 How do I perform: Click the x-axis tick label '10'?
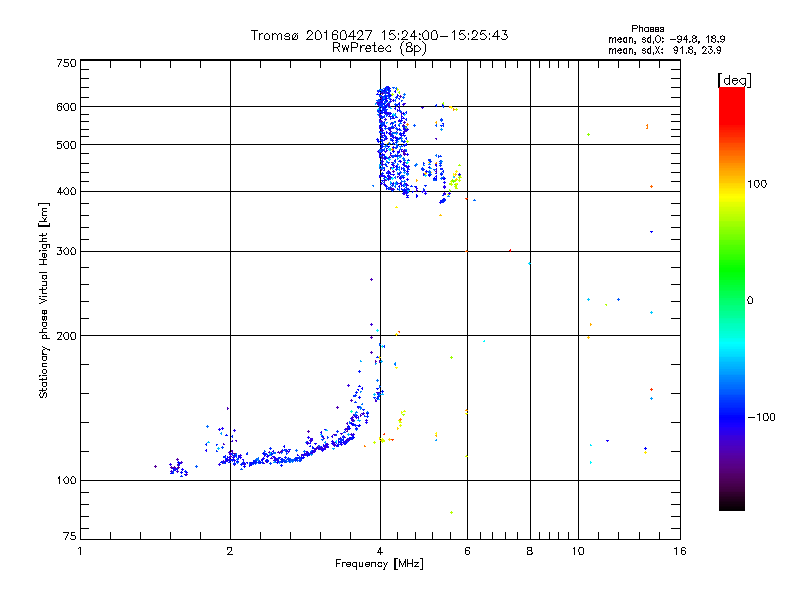coord(578,551)
